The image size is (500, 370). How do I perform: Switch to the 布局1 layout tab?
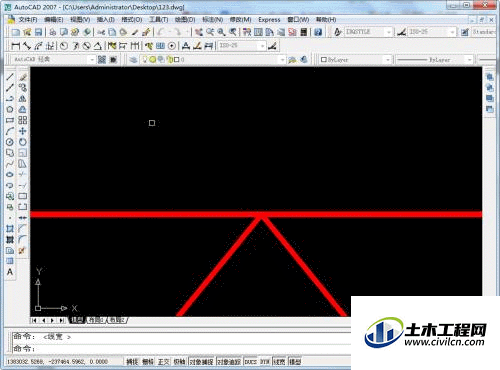coord(97,320)
